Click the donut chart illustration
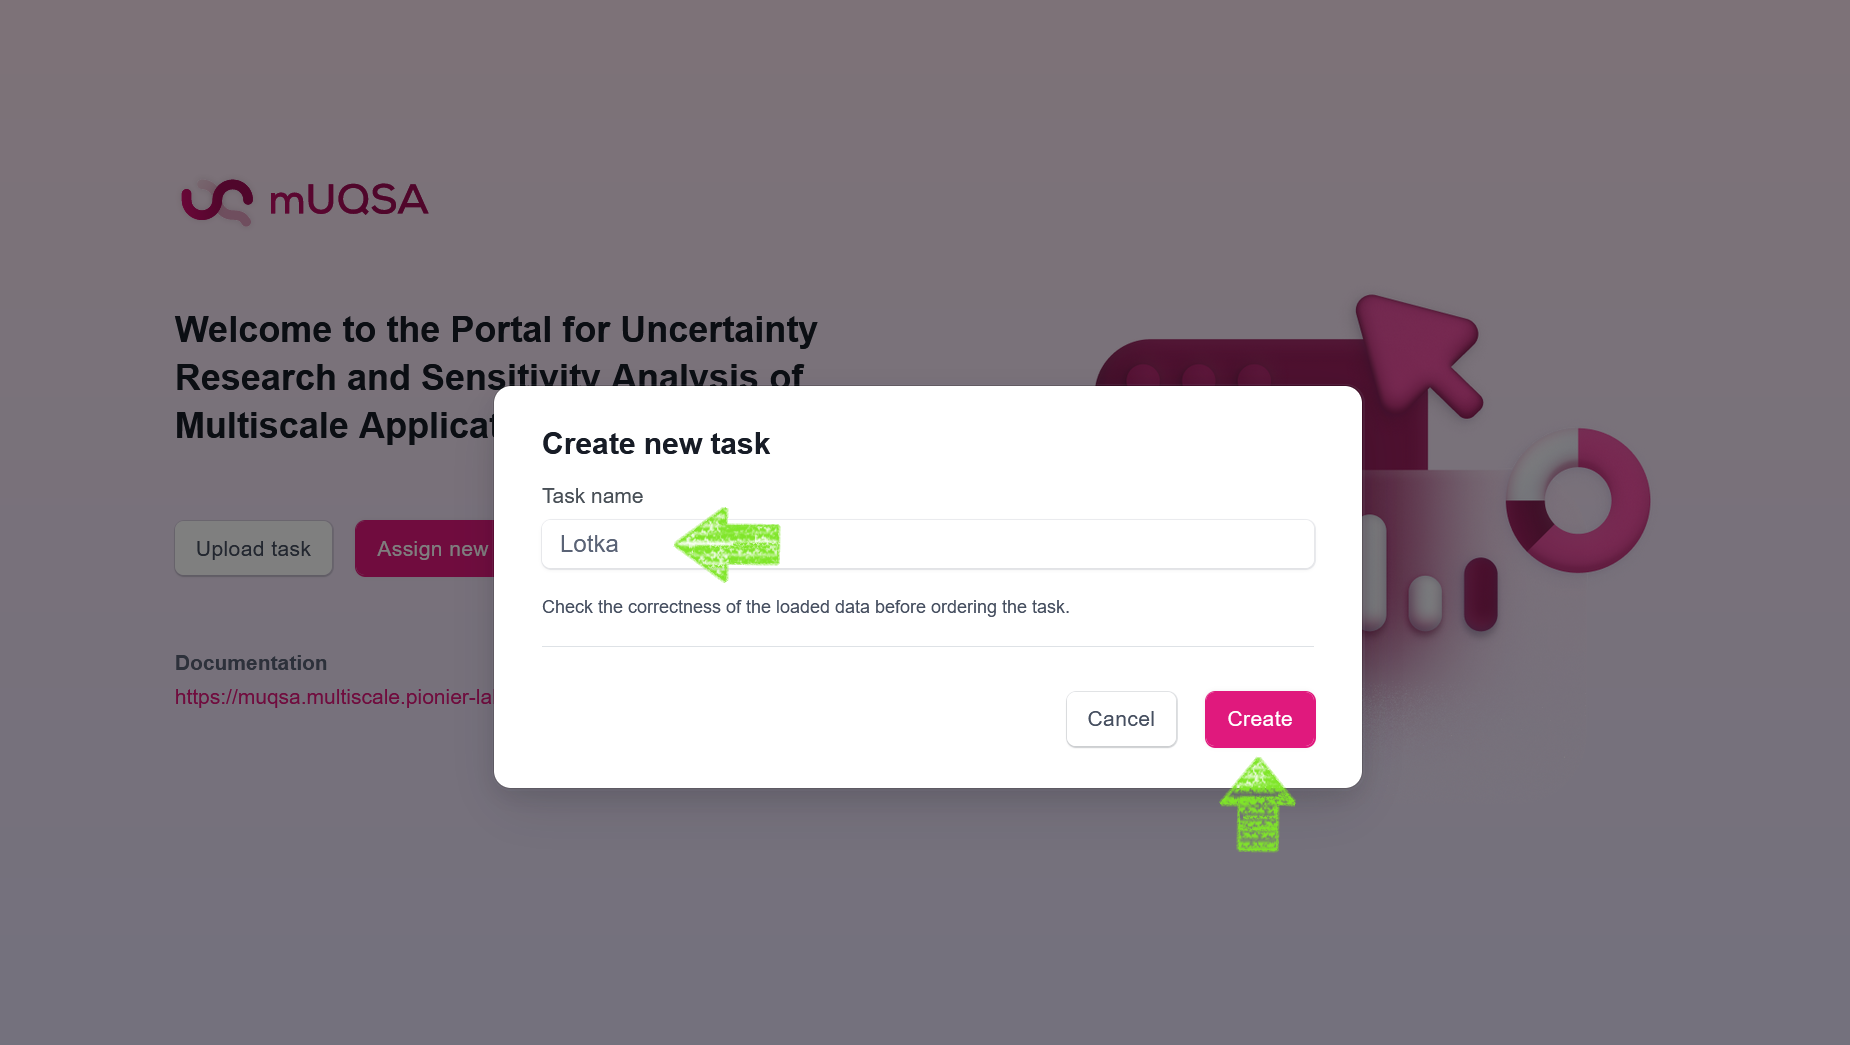This screenshot has height=1045, width=1850. (1578, 500)
